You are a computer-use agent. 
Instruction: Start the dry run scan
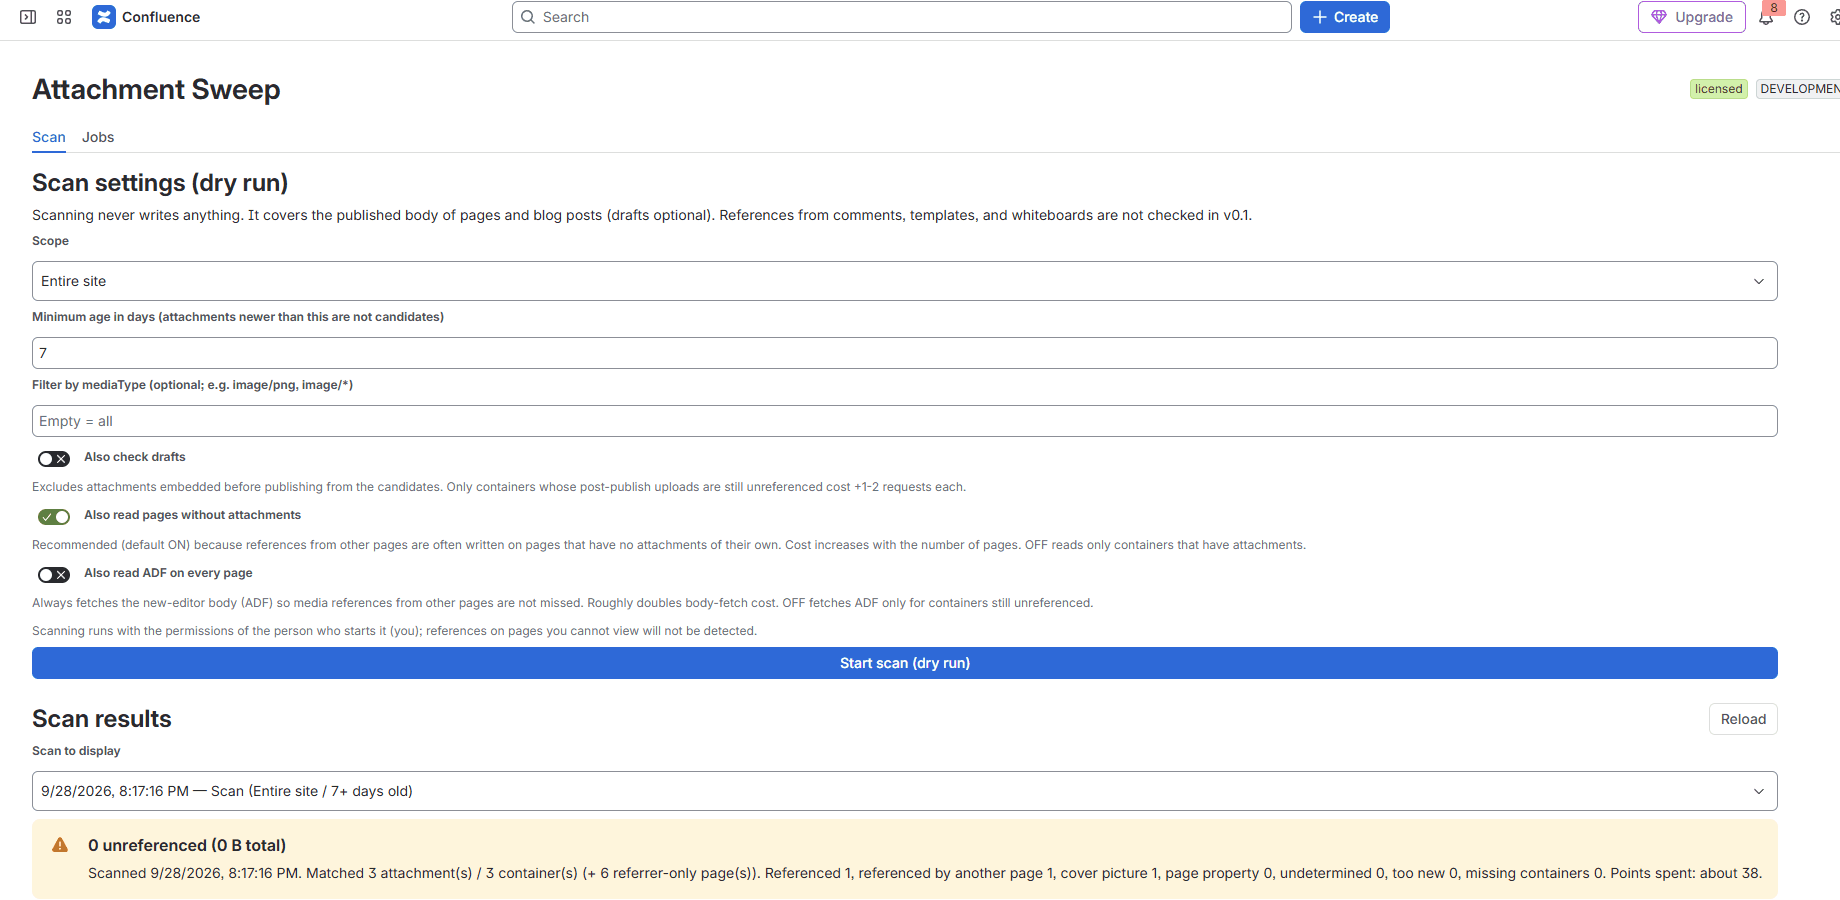point(905,663)
